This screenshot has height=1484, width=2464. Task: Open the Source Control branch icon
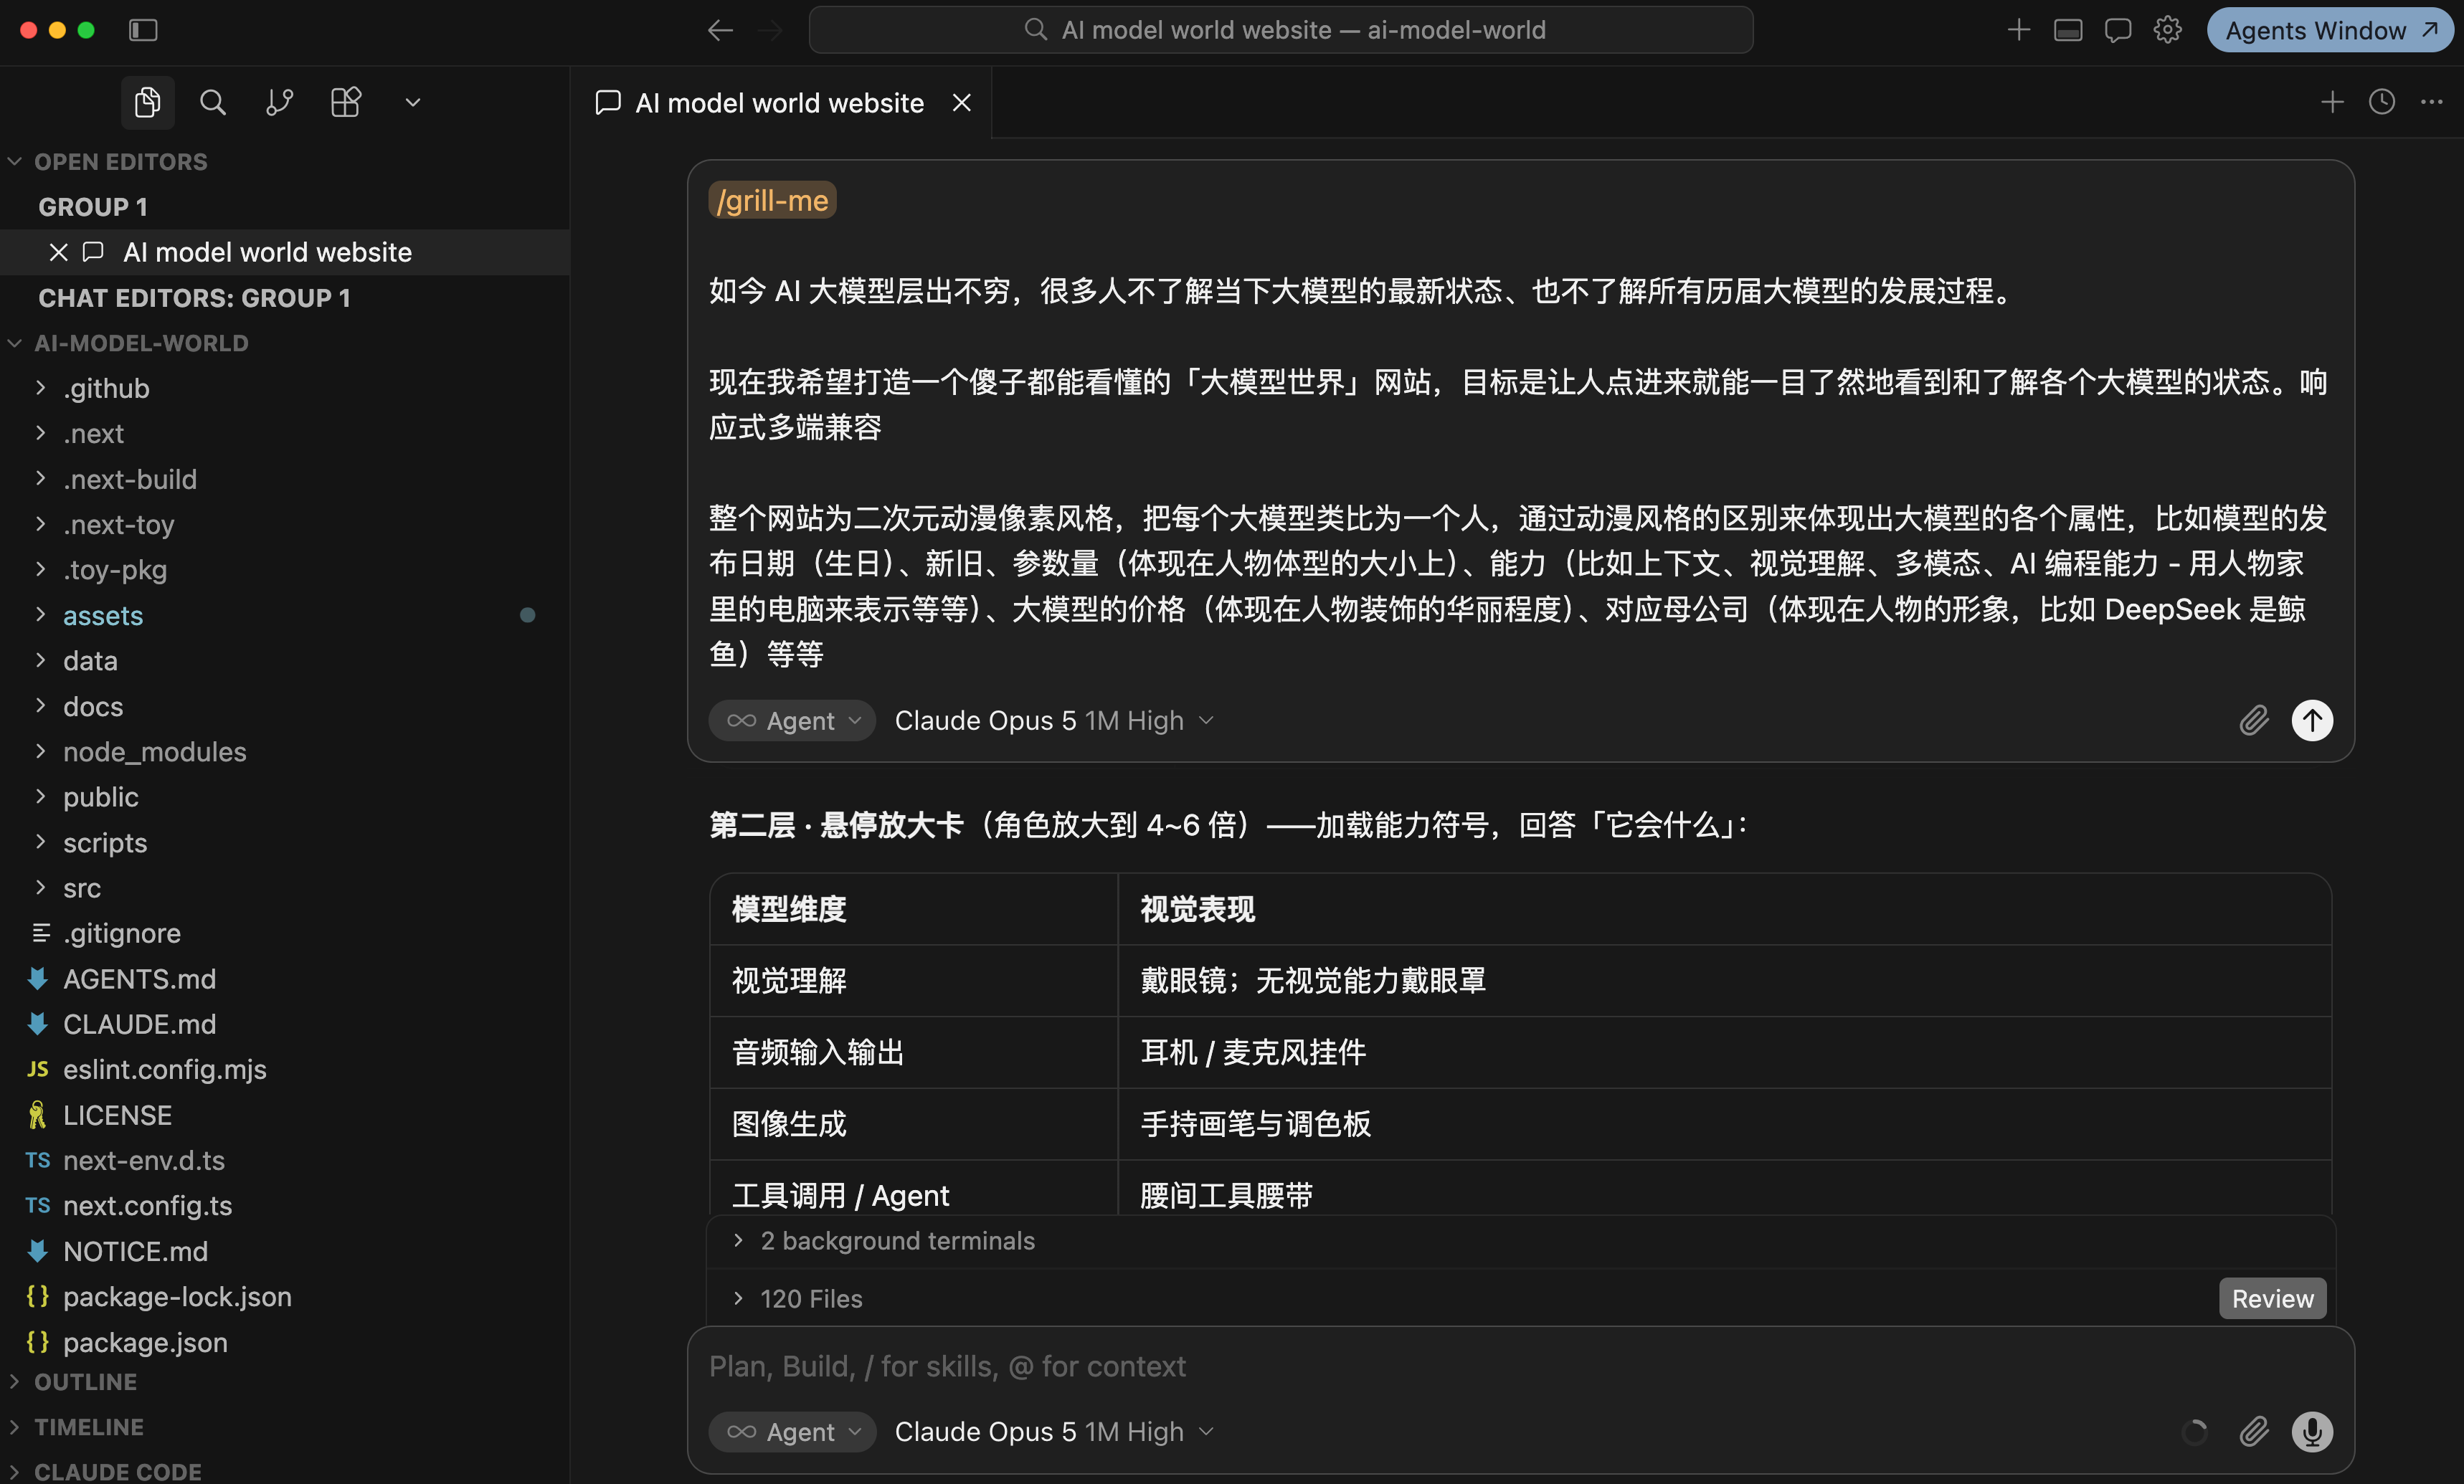[279, 102]
